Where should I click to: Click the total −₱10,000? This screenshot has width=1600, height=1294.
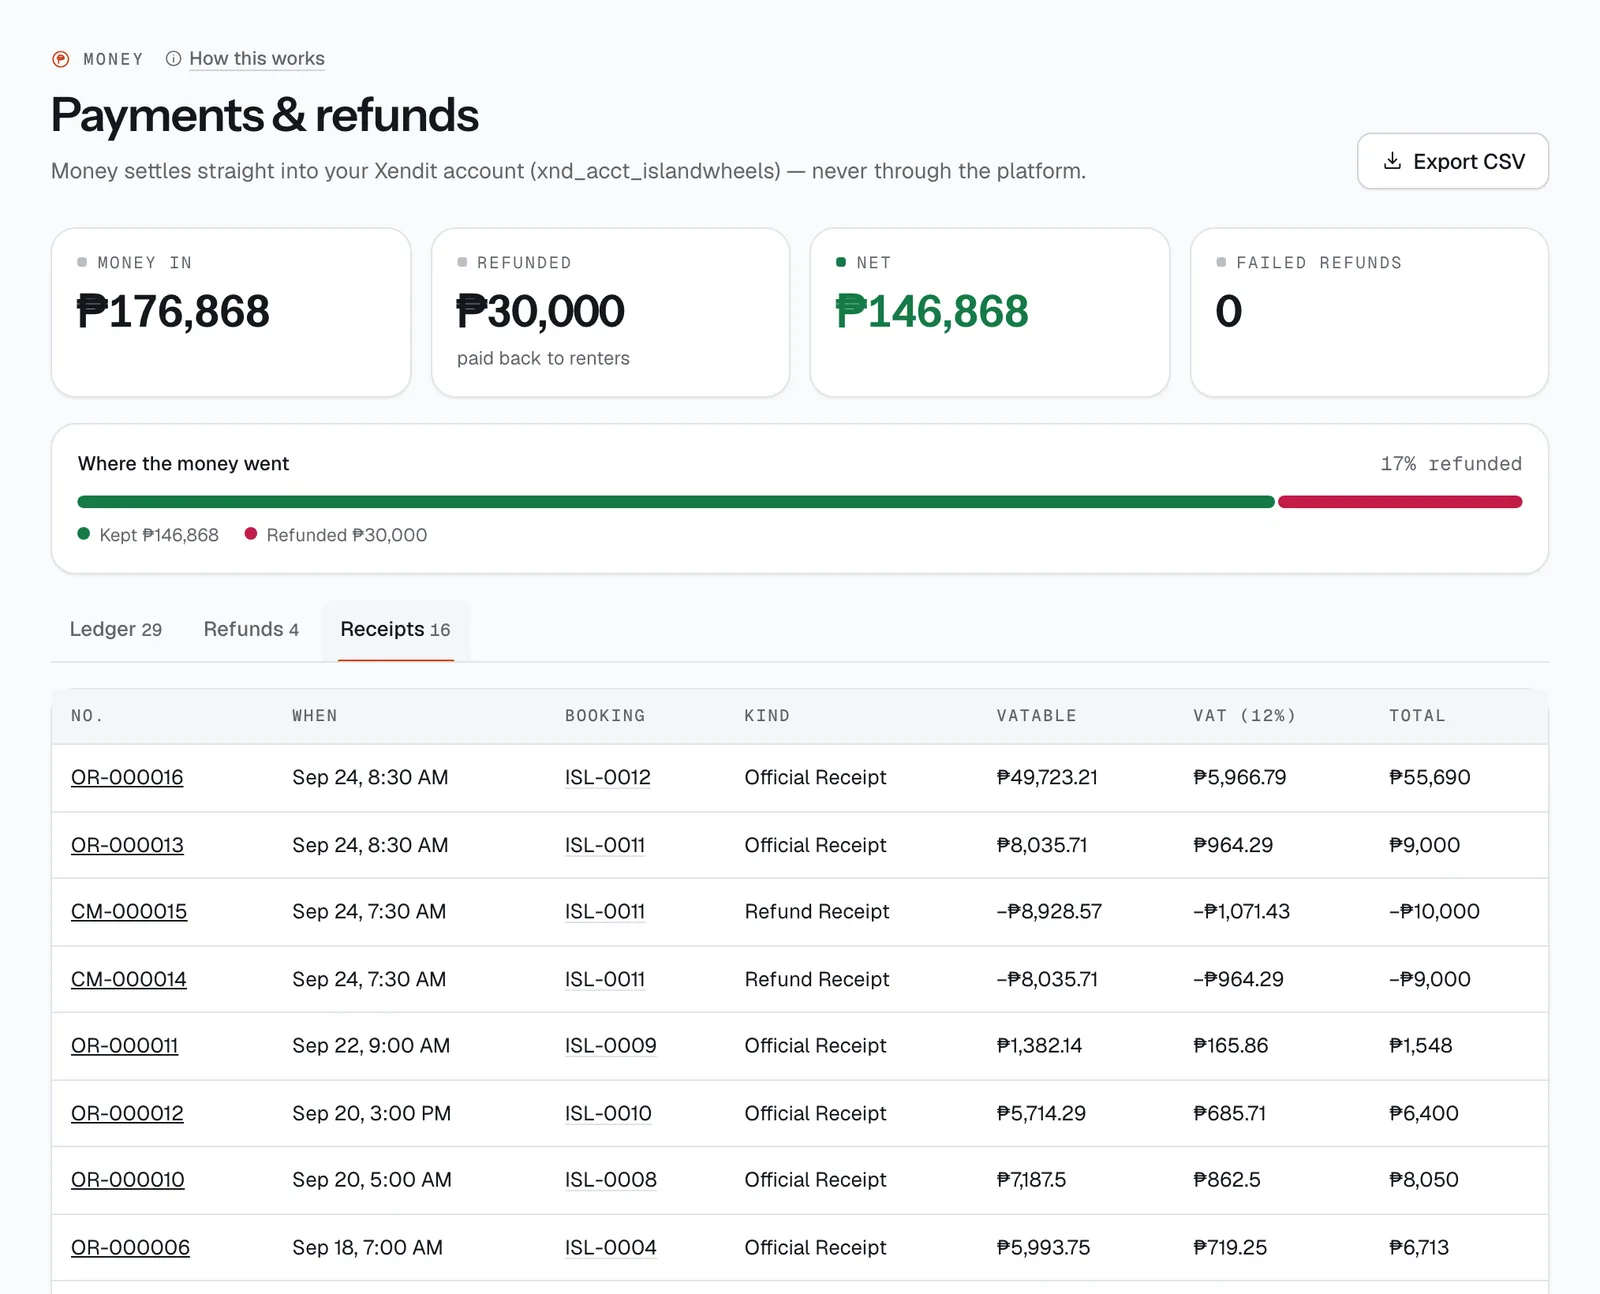pos(1434,912)
